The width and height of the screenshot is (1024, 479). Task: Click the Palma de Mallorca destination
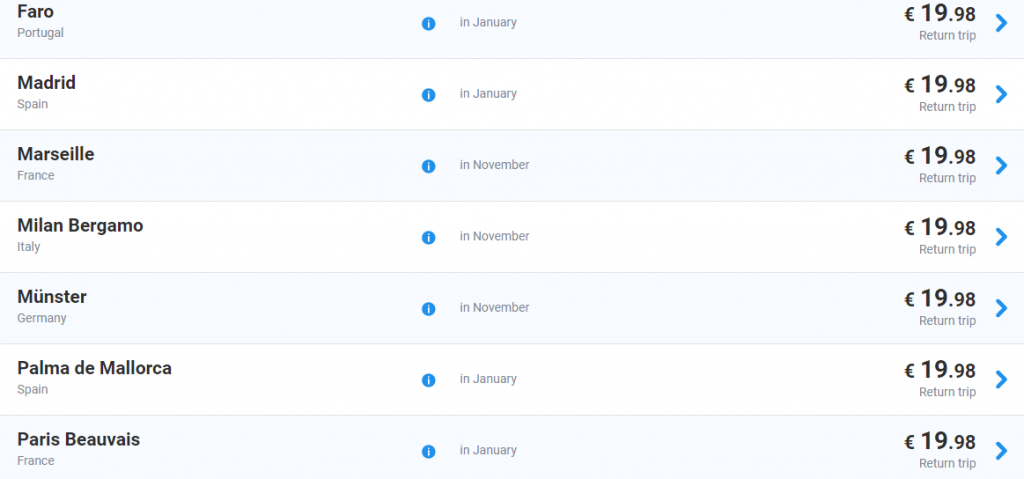coord(94,368)
